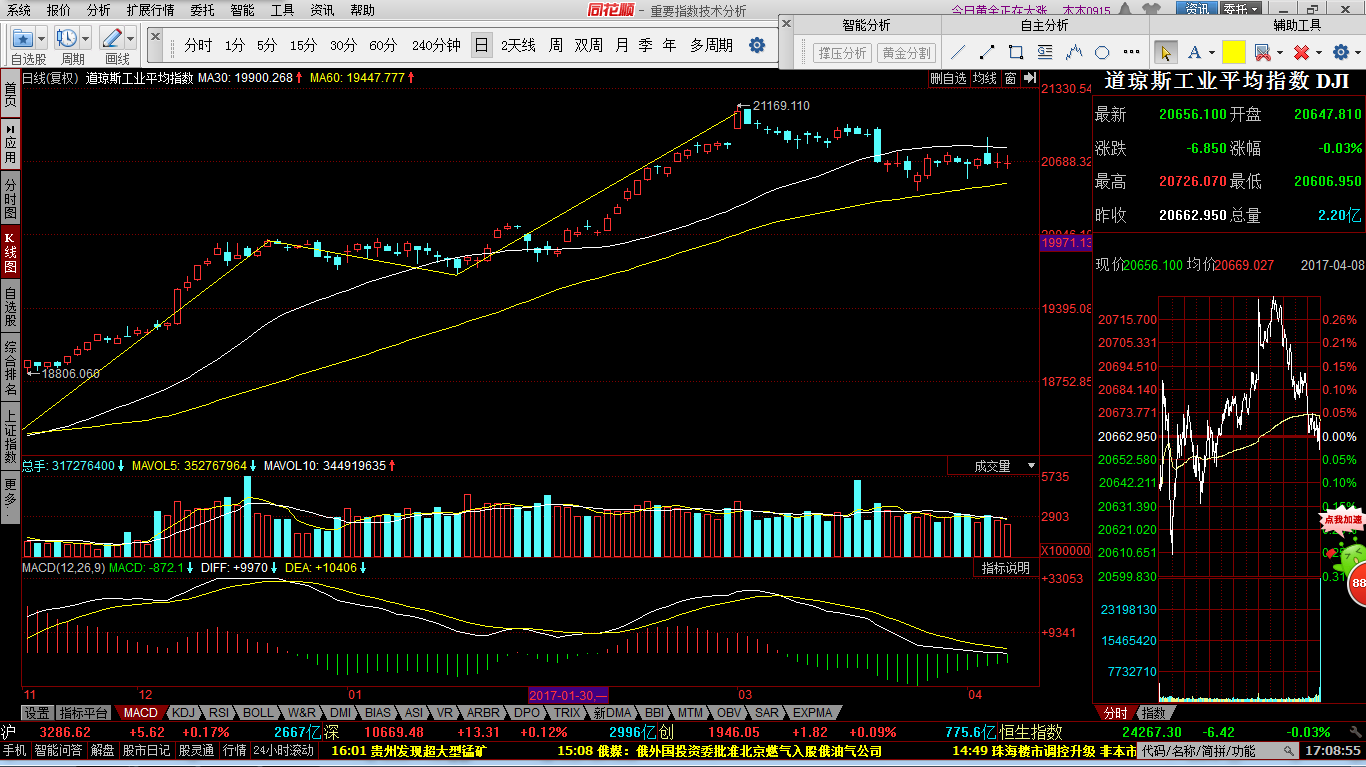
Task: Select the 60分 period
Action: (x=383, y=45)
